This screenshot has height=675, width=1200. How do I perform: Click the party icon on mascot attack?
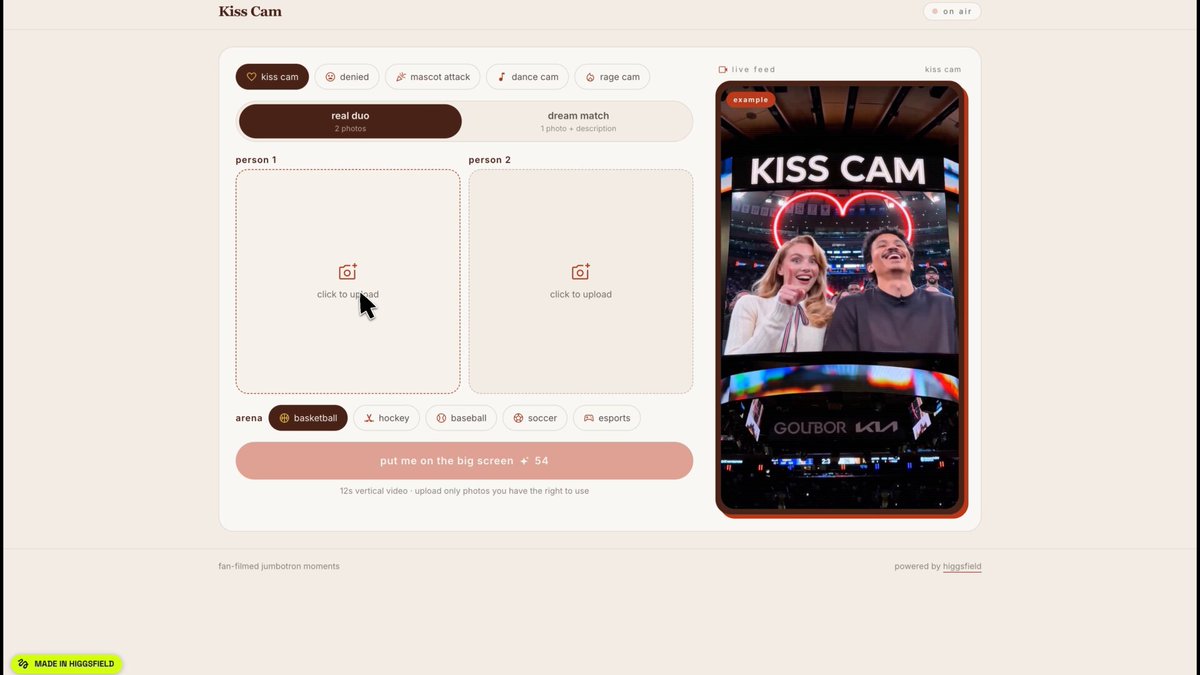tap(401, 77)
